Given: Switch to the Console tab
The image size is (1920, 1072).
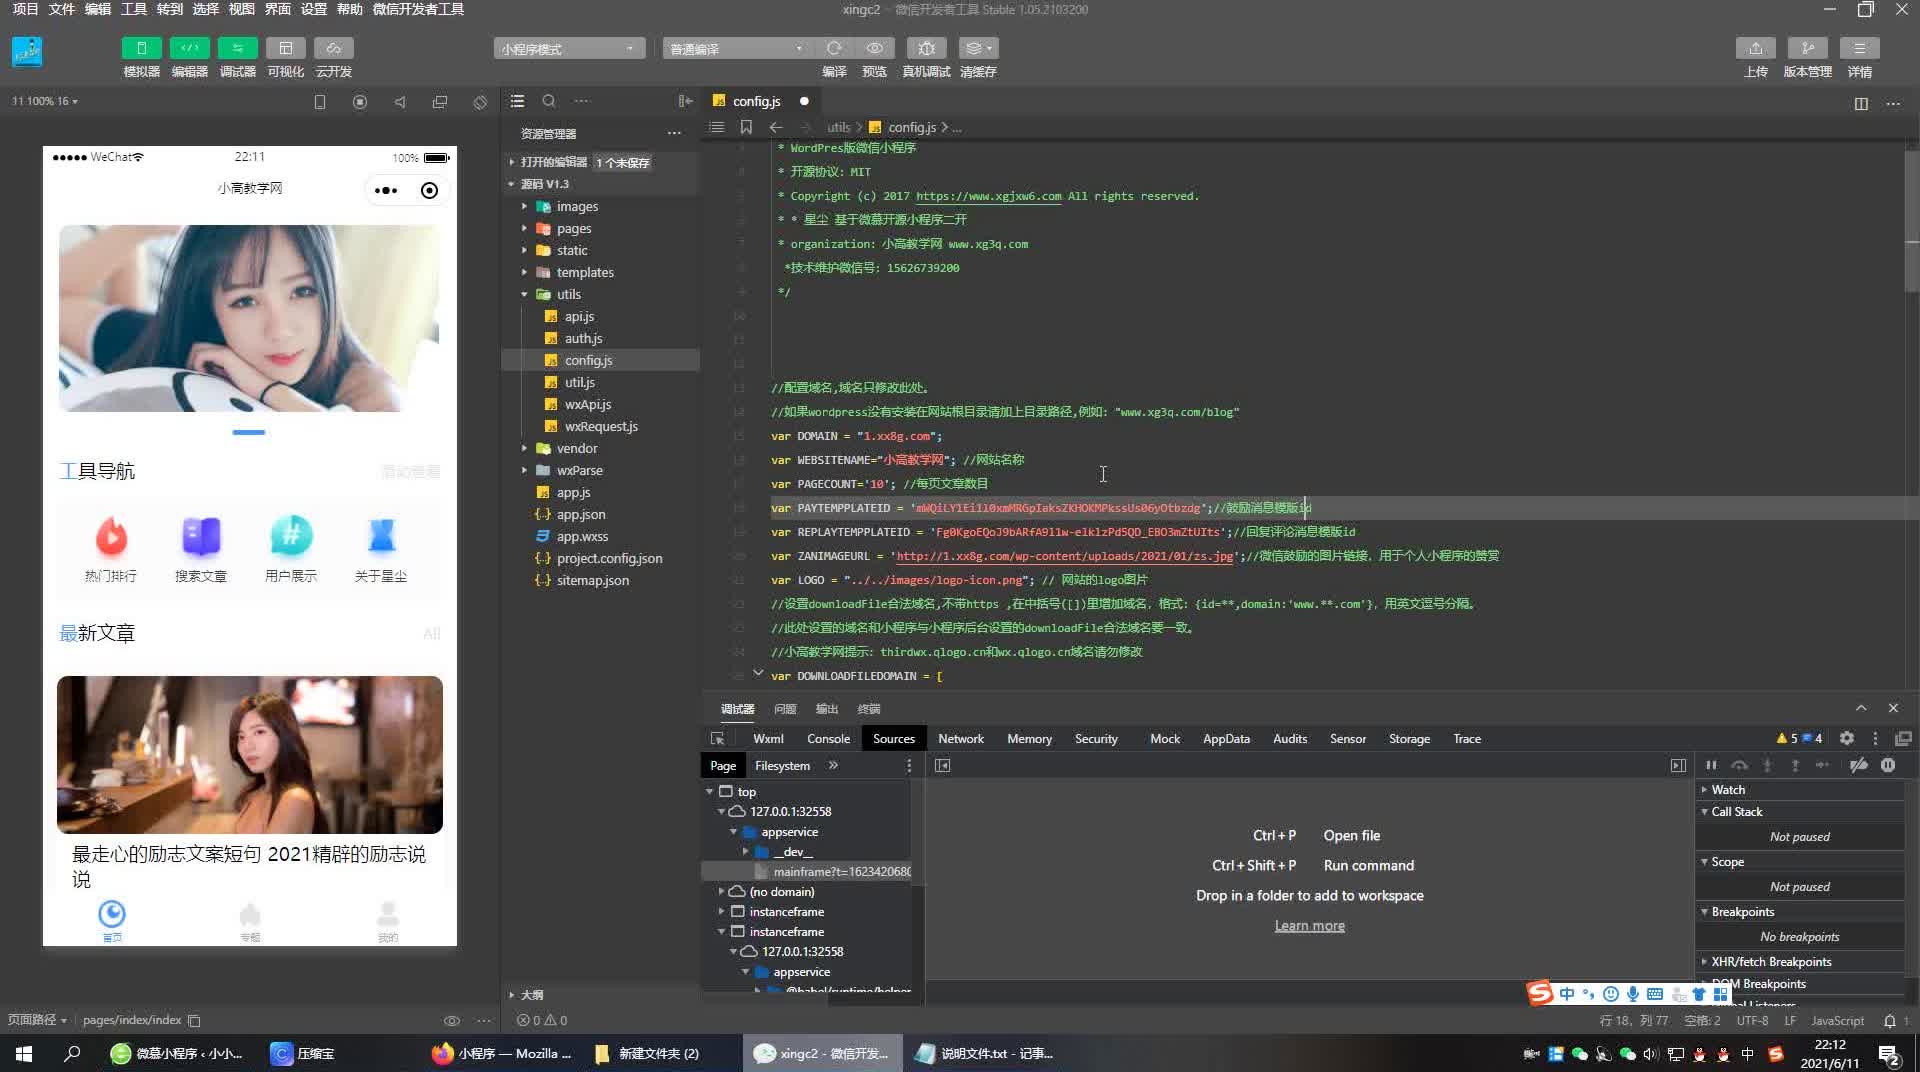Looking at the screenshot, I should tap(828, 738).
